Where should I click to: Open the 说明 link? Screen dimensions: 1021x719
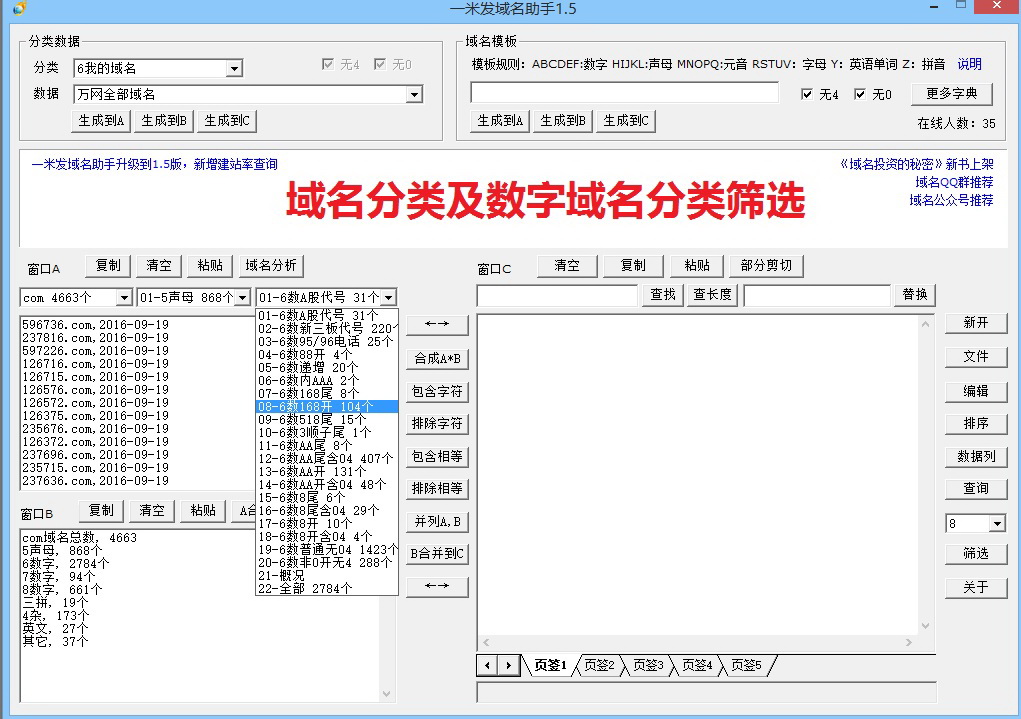coord(969,64)
